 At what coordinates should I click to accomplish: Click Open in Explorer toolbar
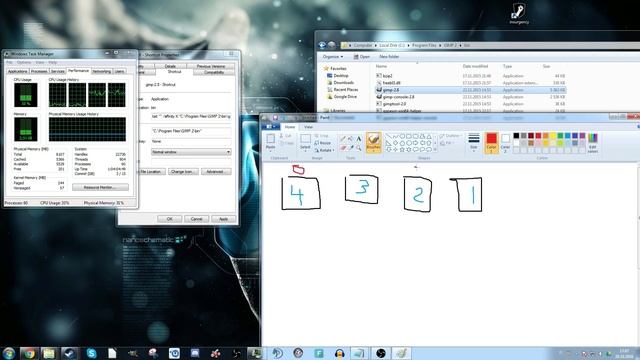click(362, 57)
